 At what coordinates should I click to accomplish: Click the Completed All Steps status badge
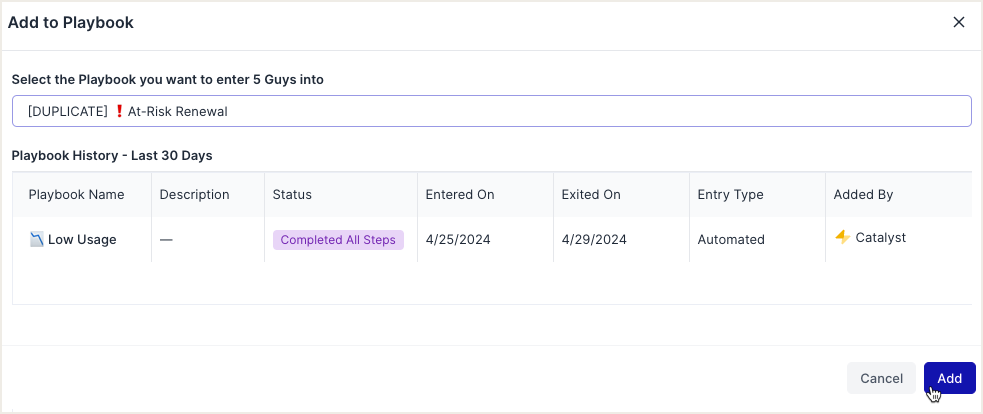tap(338, 240)
